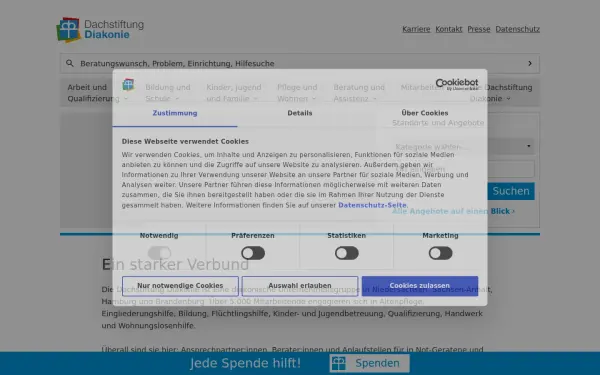Click Nur notwendige Cookies button

coord(180,286)
